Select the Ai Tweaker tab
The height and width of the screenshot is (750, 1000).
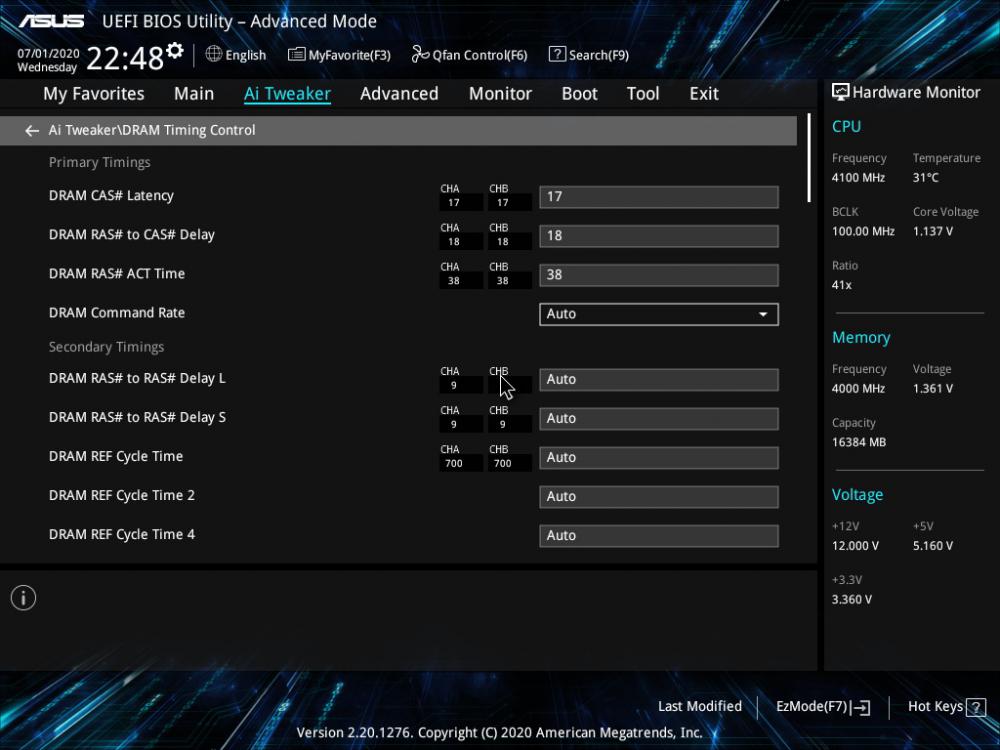pos(287,94)
